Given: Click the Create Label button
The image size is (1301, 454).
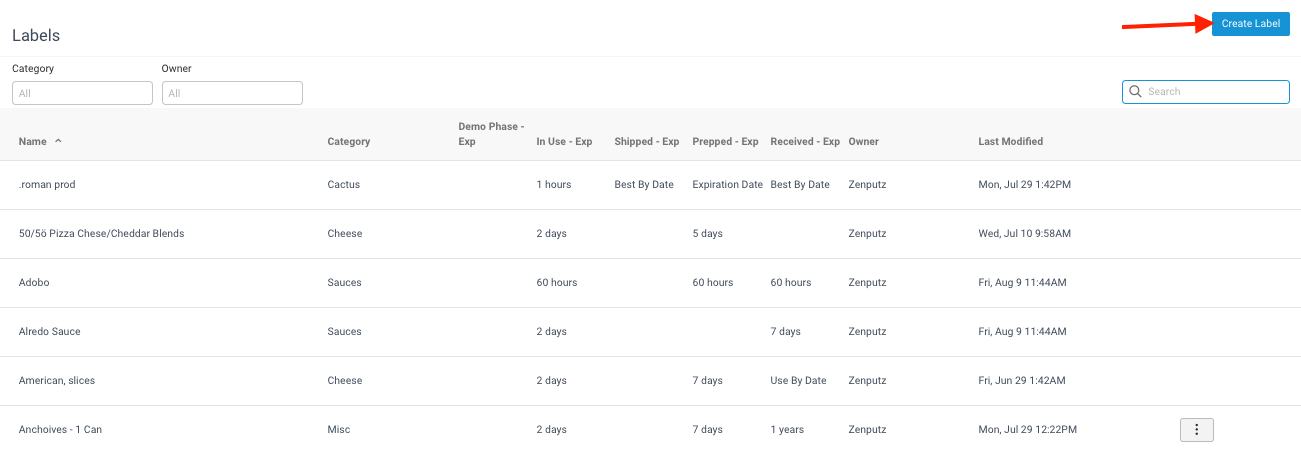Looking at the screenshot, I should [1250, 24].
